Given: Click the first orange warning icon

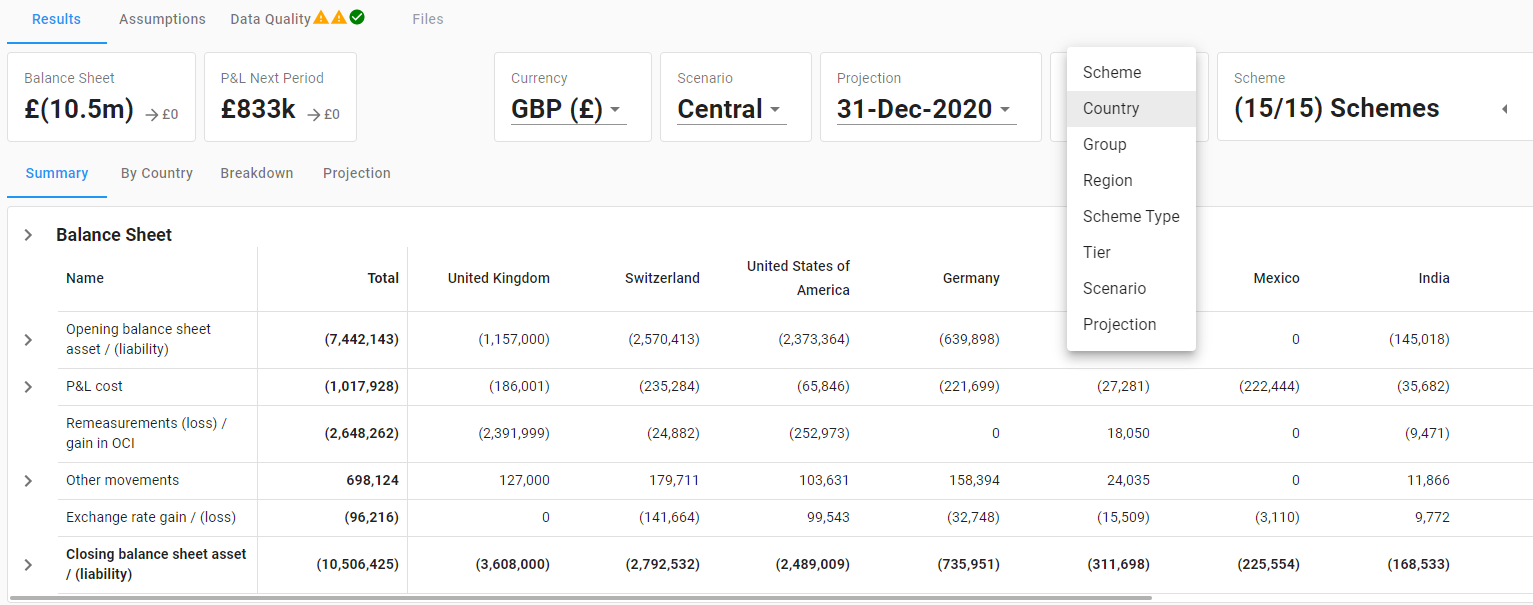Looking at the screenshot, I should tap(321, 17).
